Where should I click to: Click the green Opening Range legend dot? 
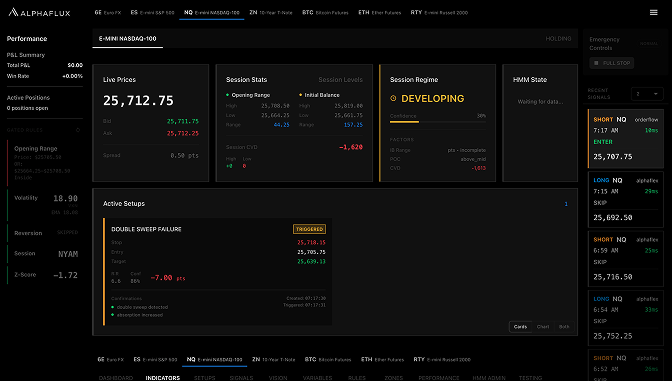(227, 95)
